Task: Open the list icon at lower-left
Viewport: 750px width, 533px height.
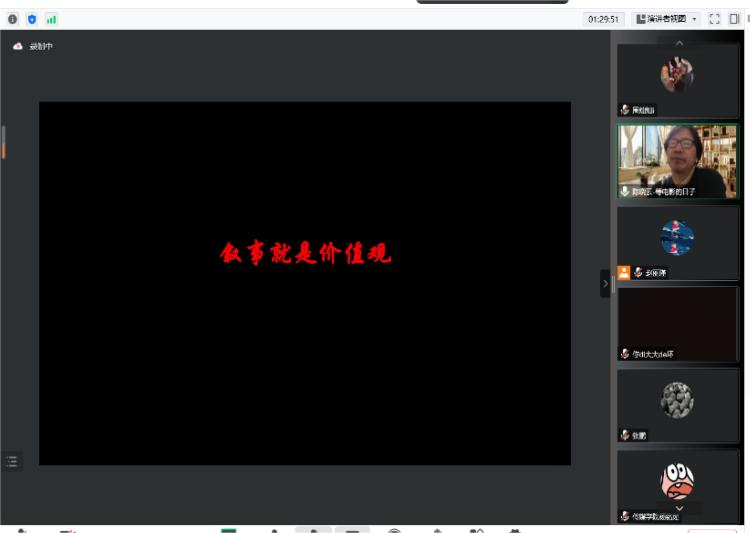Action: [x=12, y=461]
